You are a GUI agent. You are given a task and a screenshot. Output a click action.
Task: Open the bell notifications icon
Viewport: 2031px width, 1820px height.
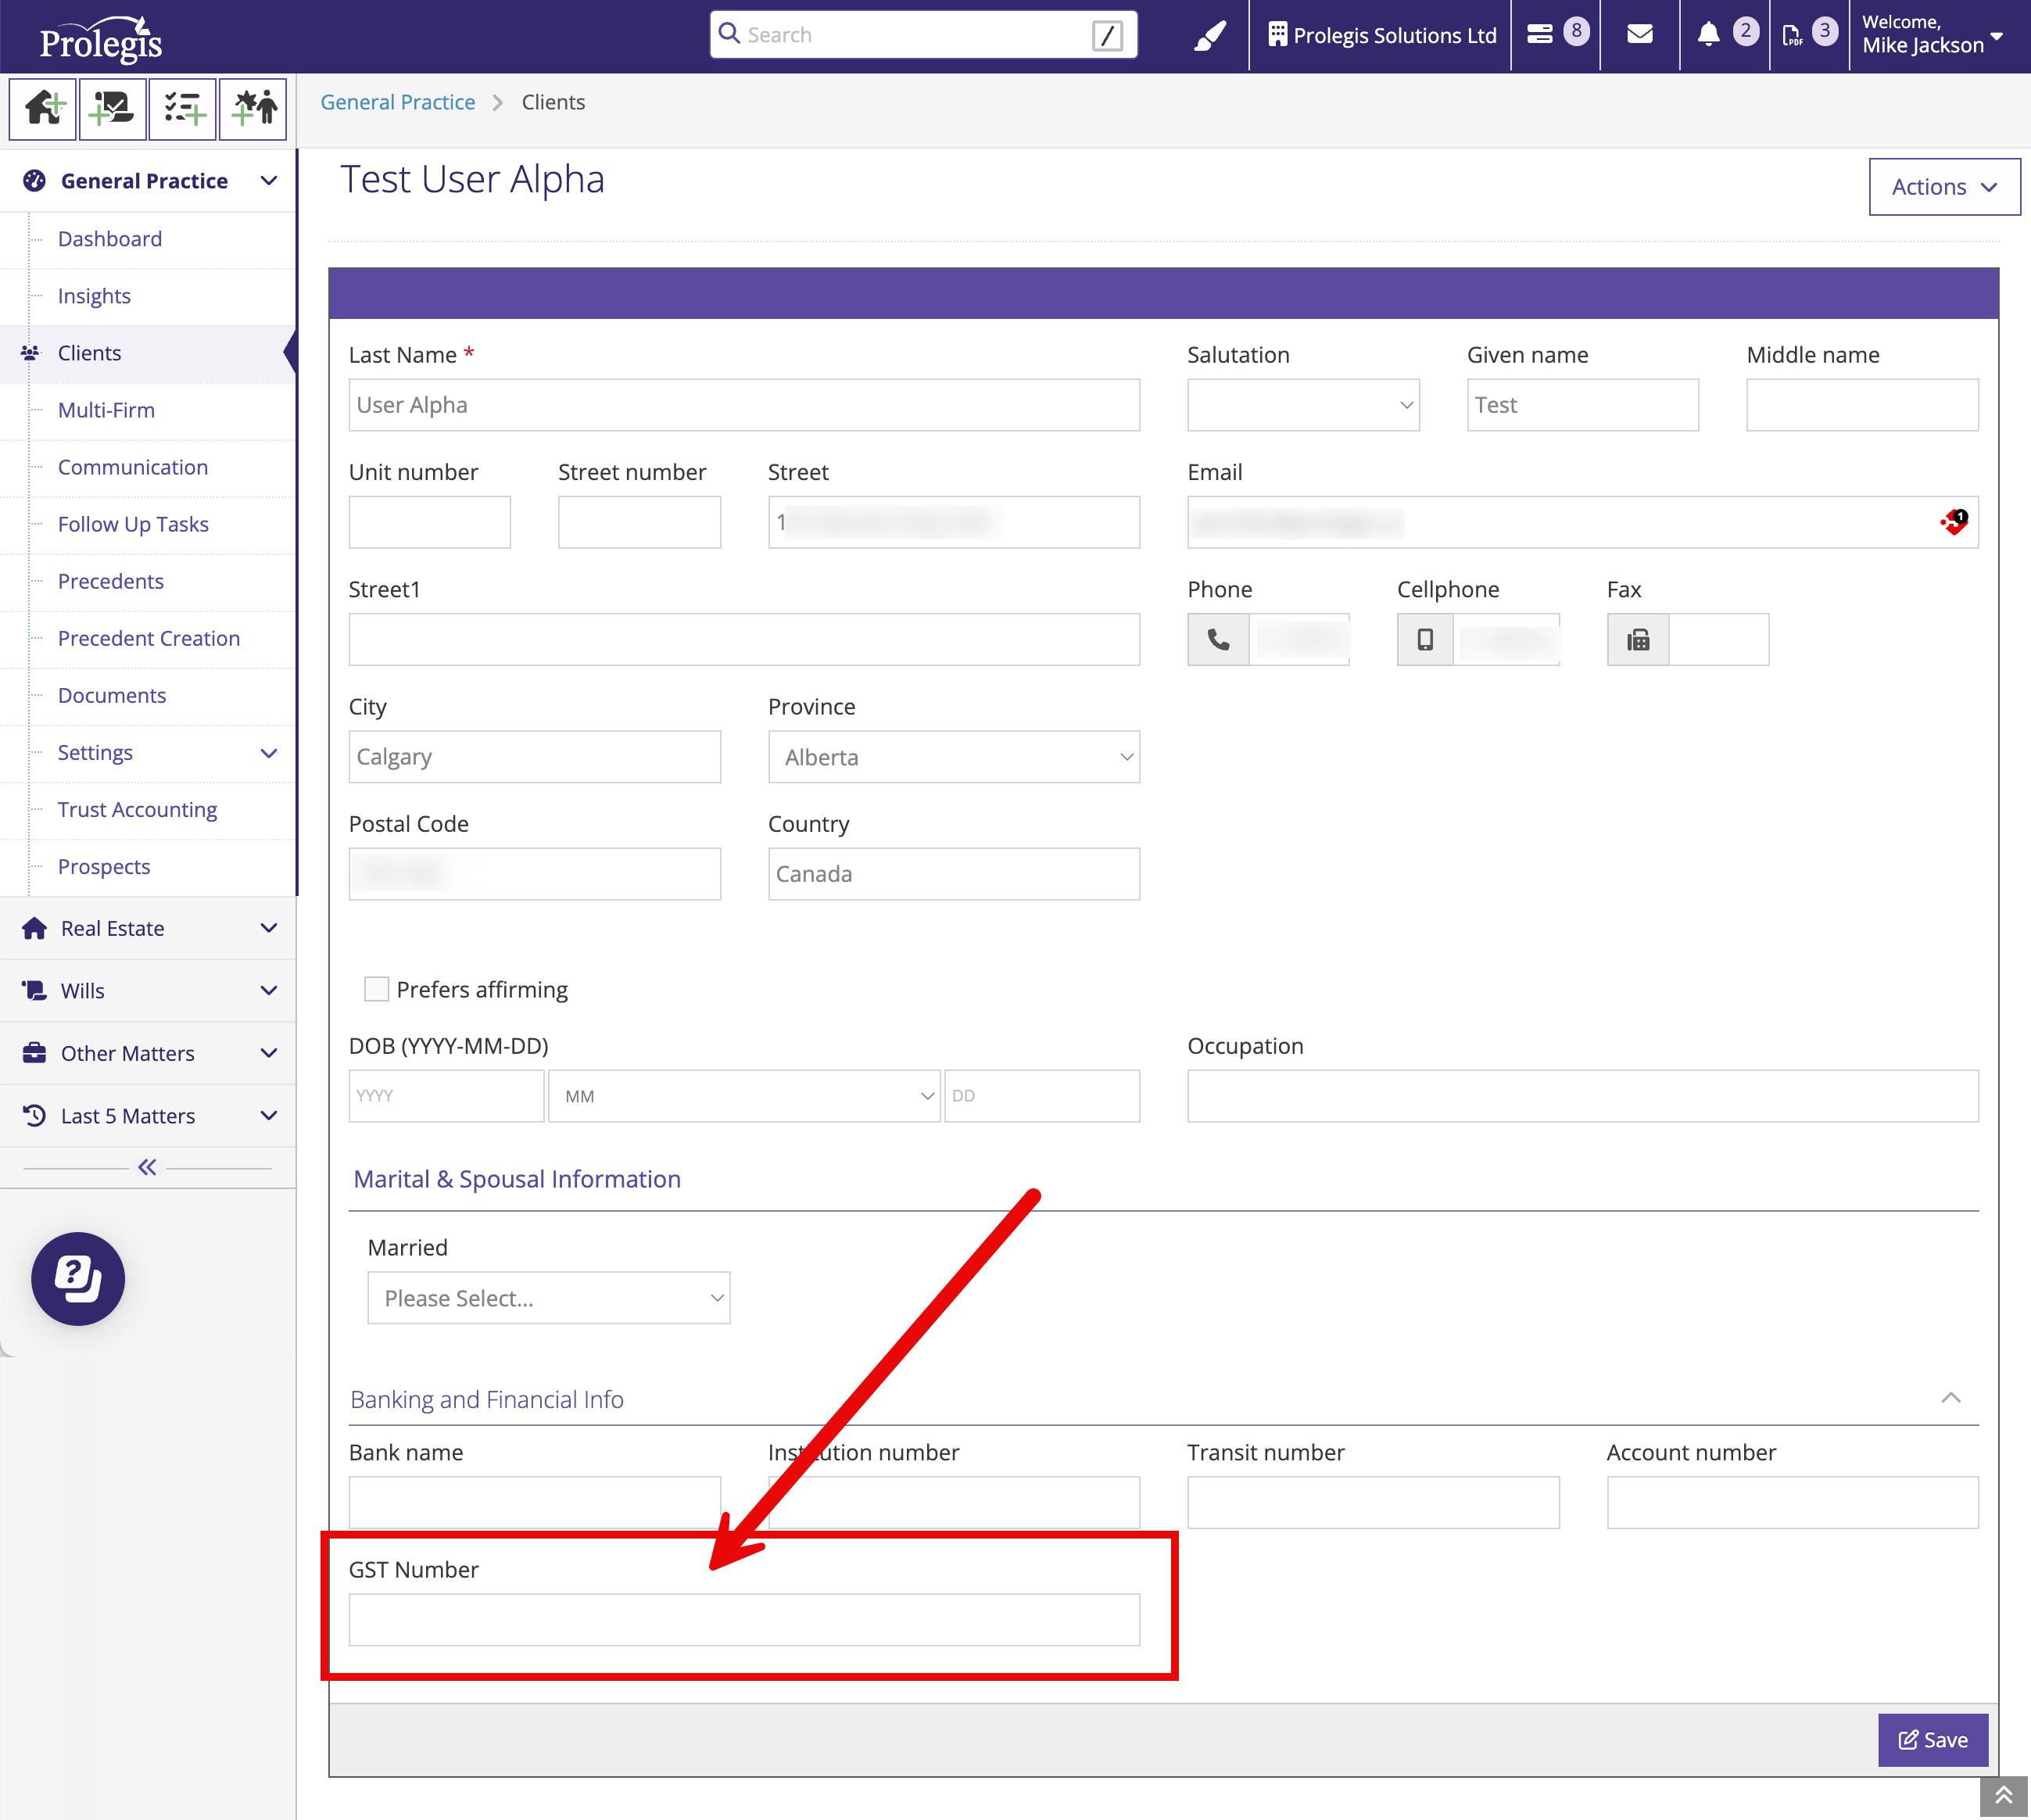click(x=1708, y=35)
